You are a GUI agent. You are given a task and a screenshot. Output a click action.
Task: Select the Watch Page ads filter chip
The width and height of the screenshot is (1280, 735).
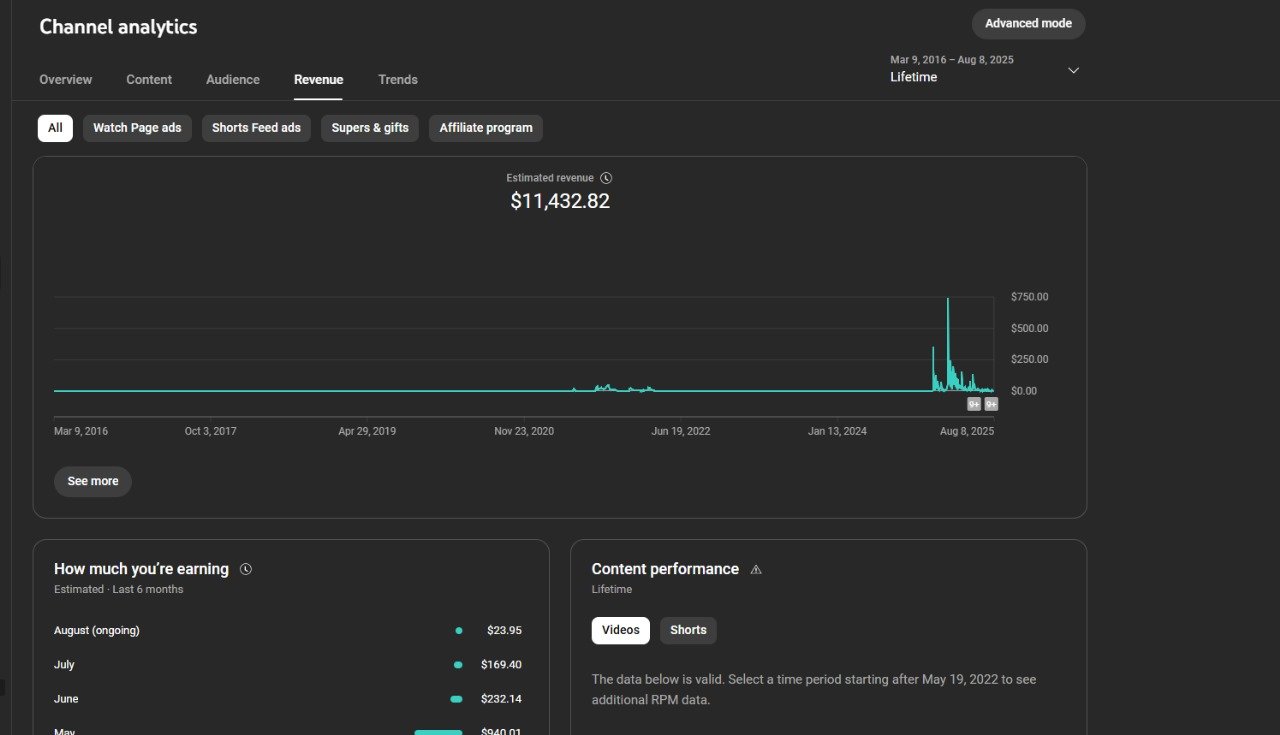[137, 128]
